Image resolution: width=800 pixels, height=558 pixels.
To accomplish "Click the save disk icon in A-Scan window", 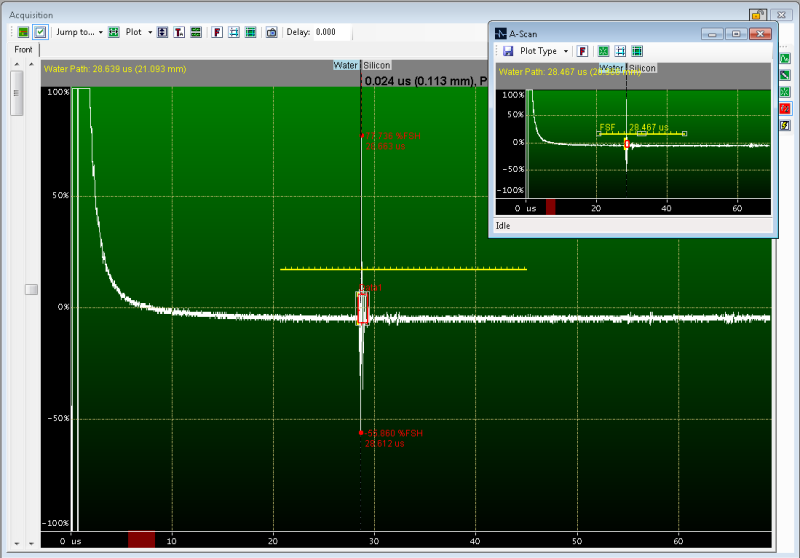I will coord(508,51).
